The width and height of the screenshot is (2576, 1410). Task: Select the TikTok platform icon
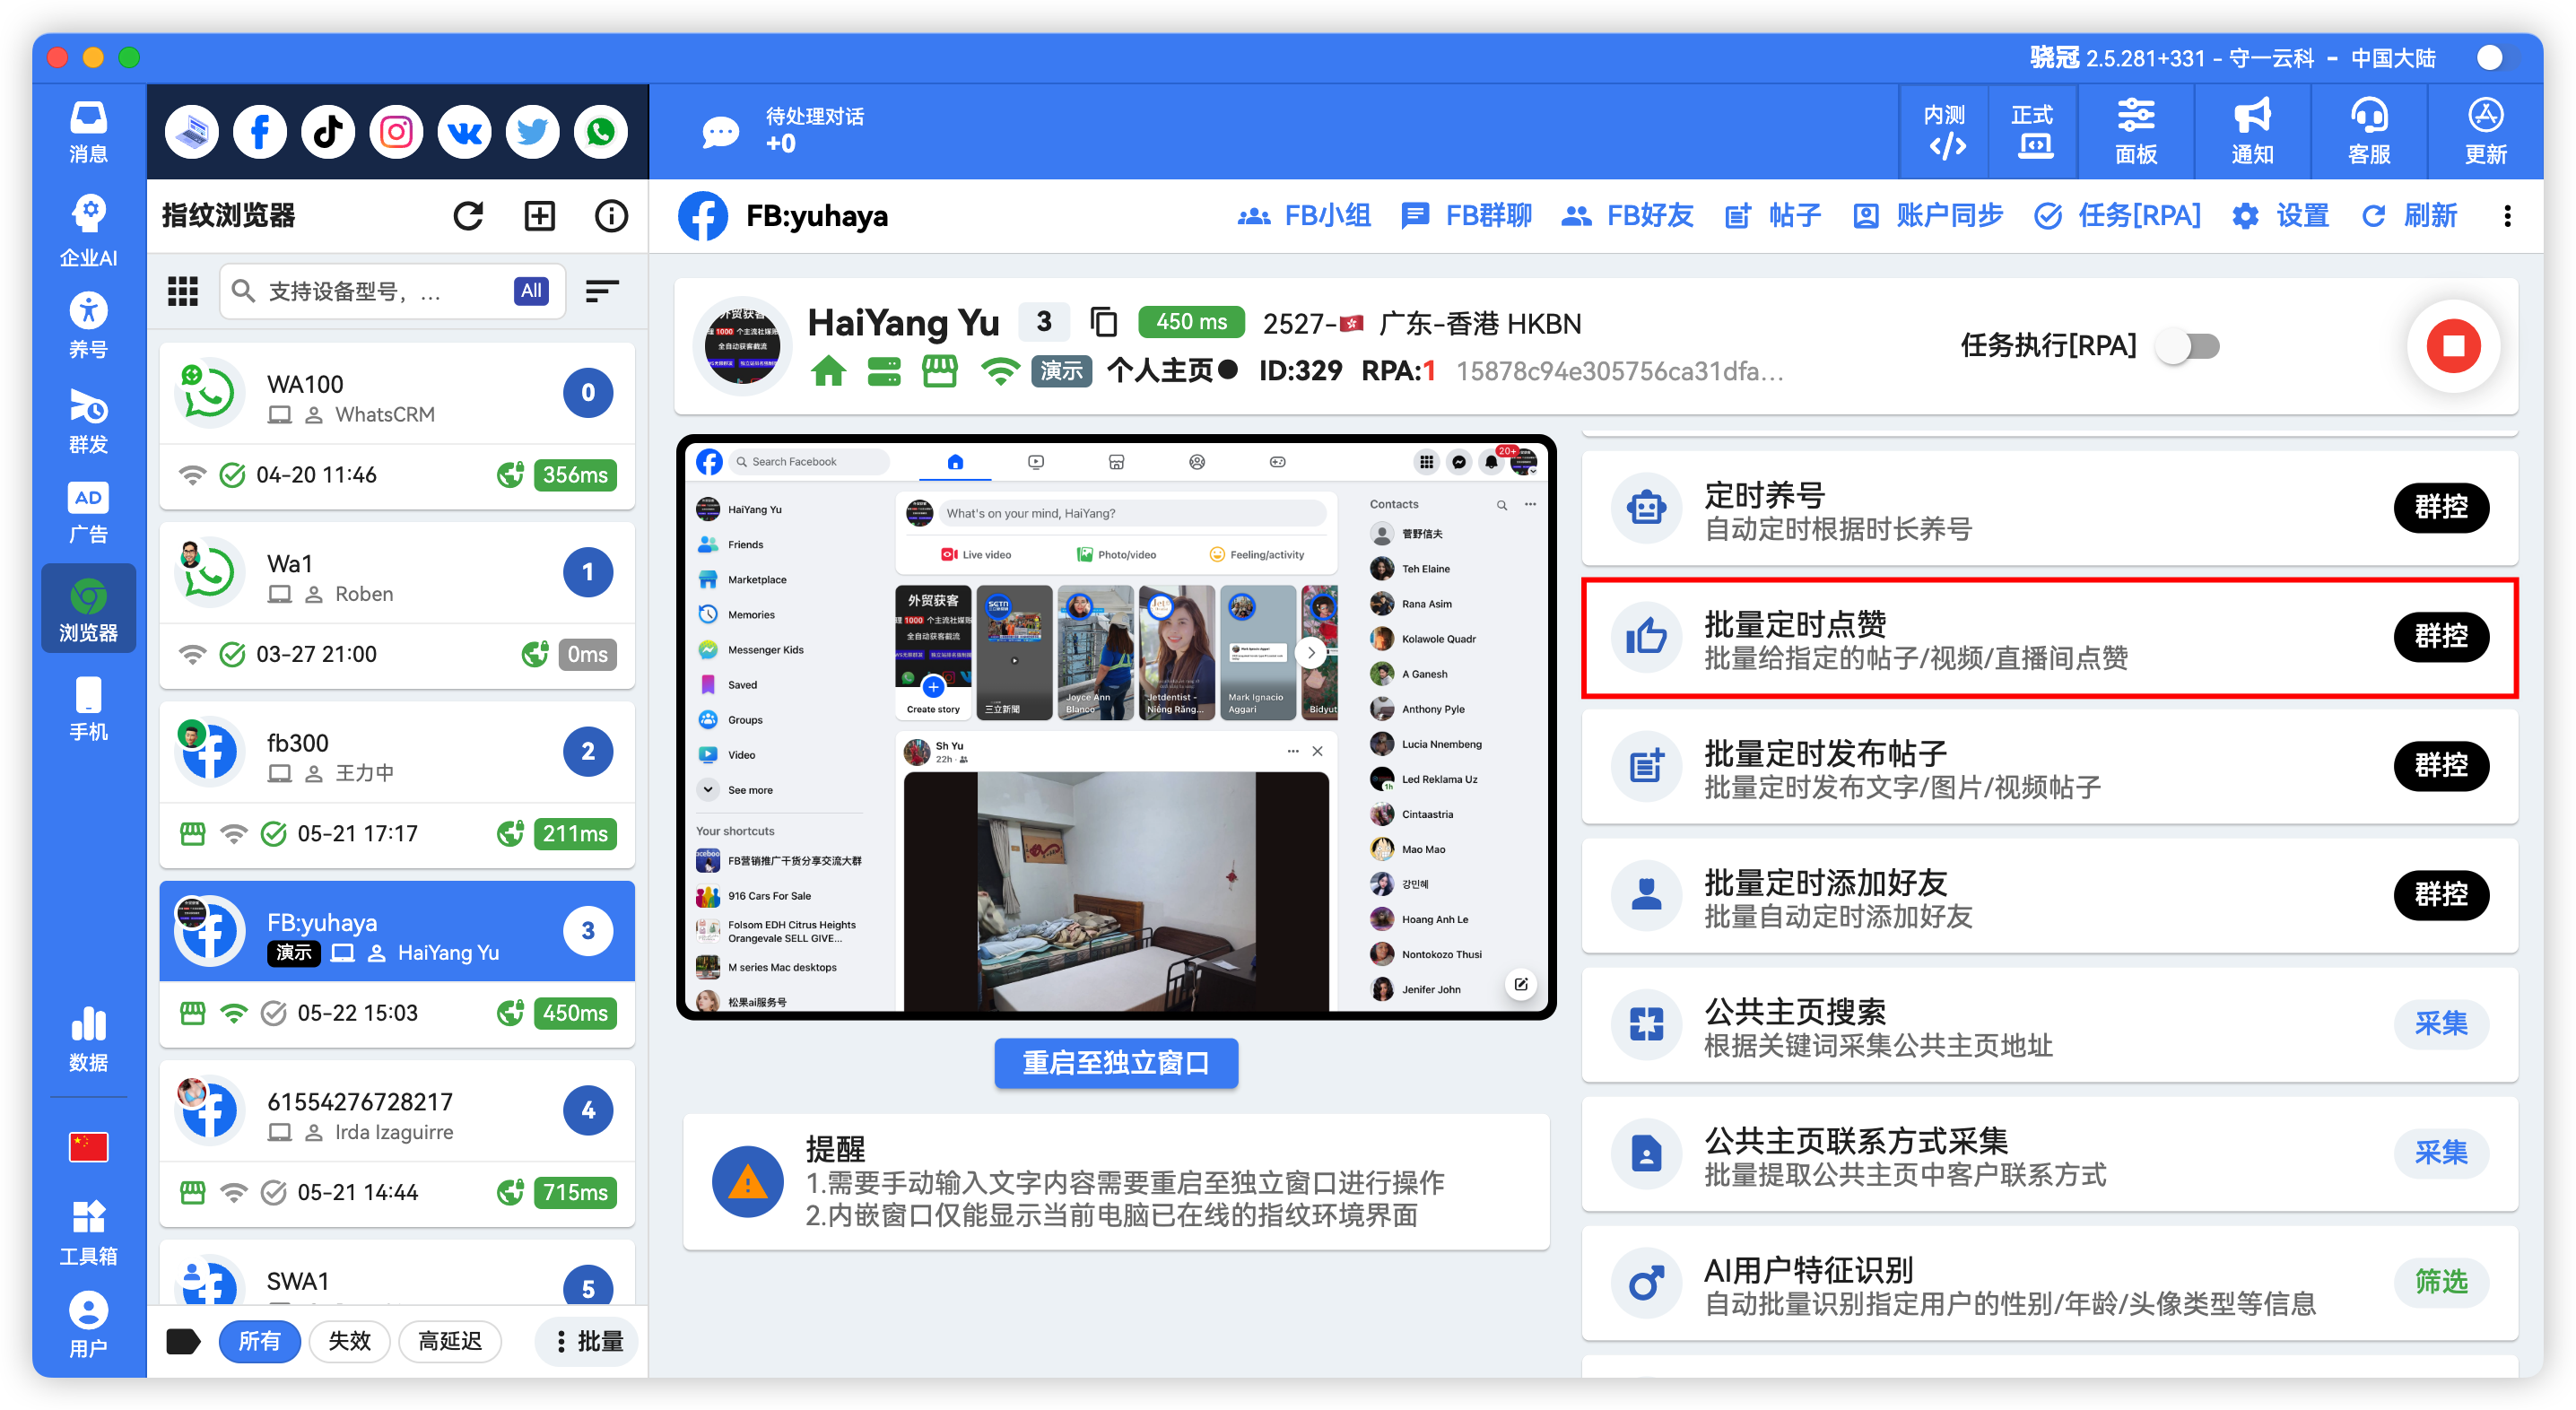[x=327, y=131]
